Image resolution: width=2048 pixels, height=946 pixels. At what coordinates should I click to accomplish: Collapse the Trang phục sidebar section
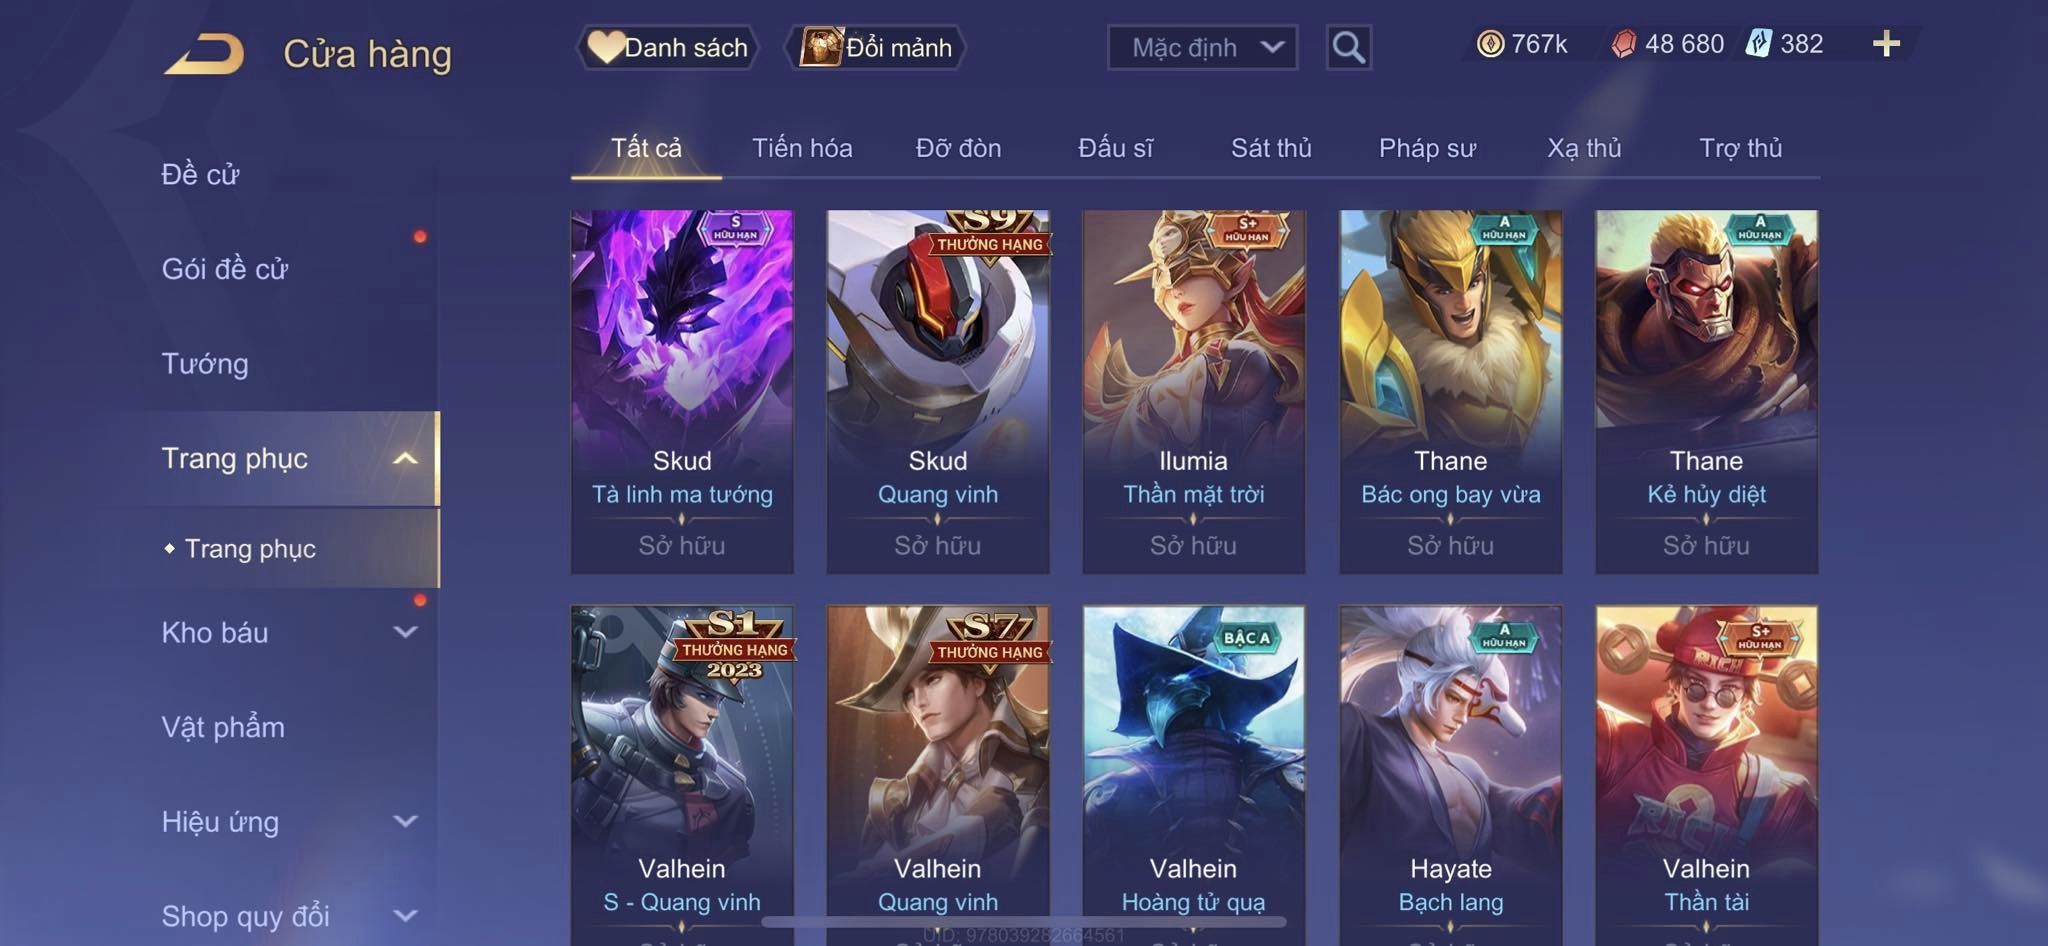pos(405,459)
